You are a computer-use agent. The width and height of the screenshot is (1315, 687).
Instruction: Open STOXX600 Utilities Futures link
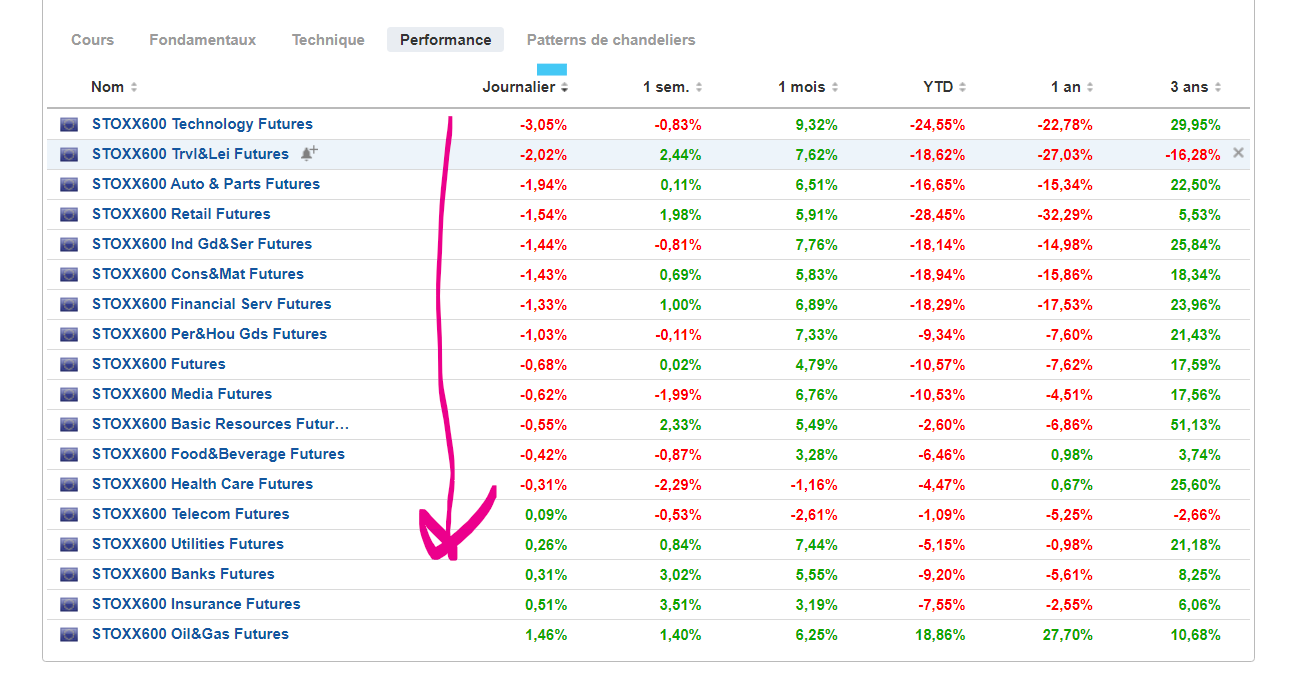tap(188, 544)
